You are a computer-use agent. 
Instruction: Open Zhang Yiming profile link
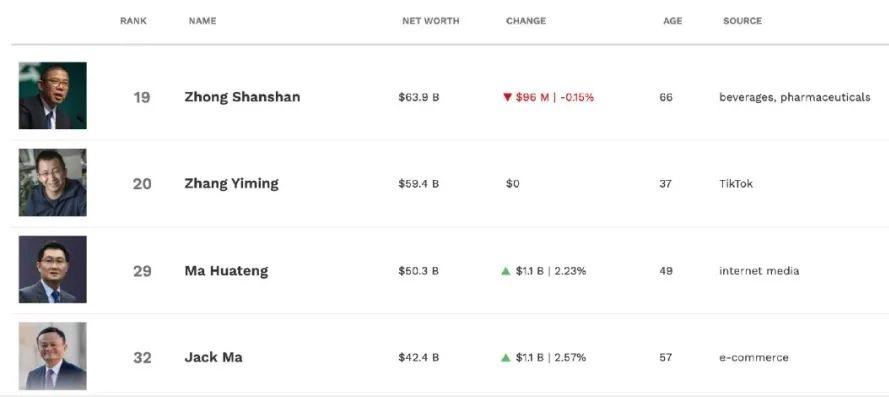pyautogui.click(x=231, y=184)
